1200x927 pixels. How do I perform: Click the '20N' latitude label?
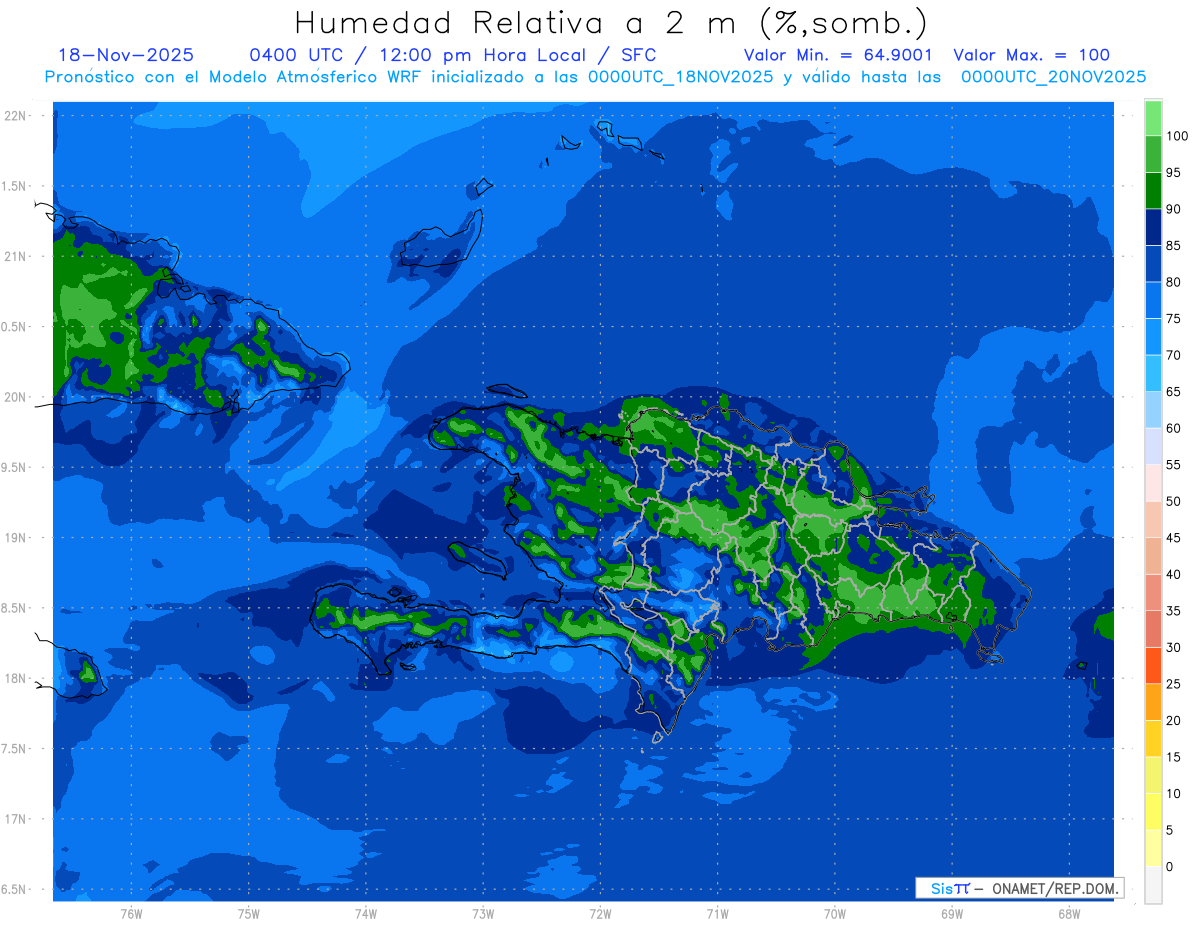coord(16,397)
